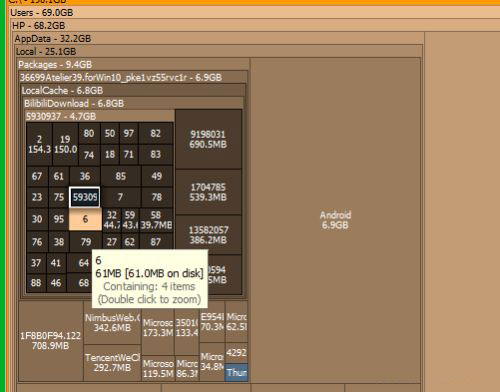This screenshot has height=392, width=500.
Task: Click the 3501 133.4 block
Action: click(x=187, y=328)
